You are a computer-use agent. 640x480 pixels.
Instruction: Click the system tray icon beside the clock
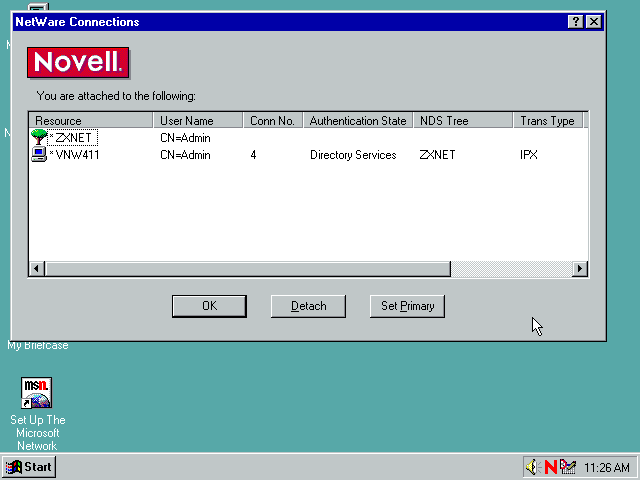[568, 467]
